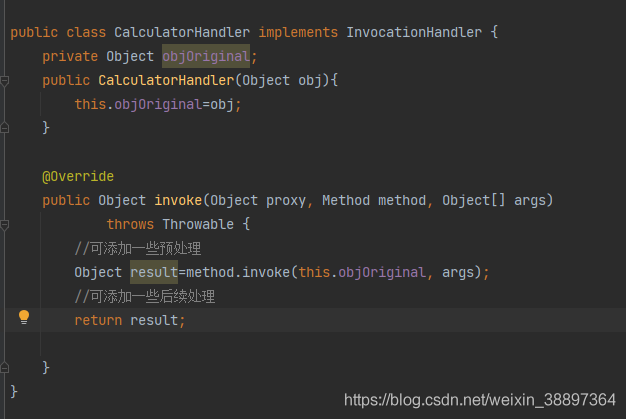The height and width of the screenshot is (419, 626).
Task: Click the post-processing Chinese comment line
Action: (145, 296)
